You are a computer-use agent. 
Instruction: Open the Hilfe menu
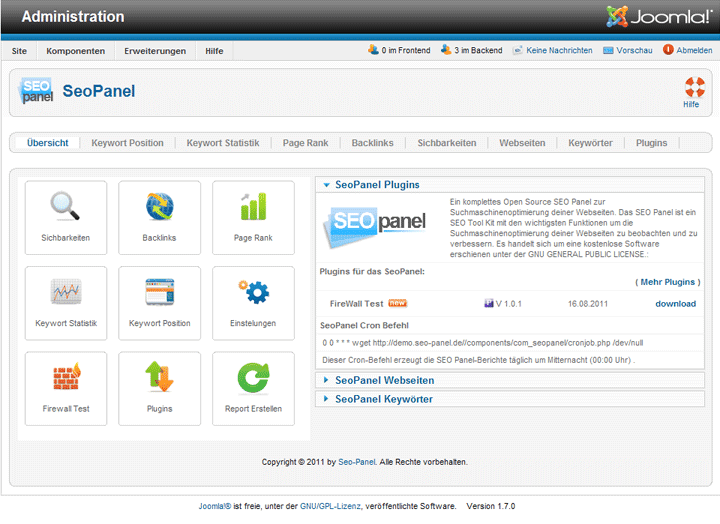[x=214, y=51]
